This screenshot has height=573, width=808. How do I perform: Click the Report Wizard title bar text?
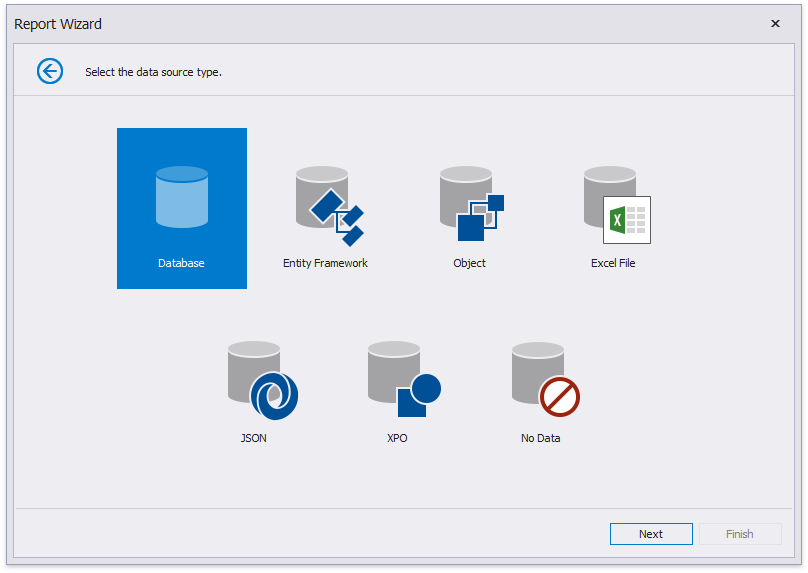[58, 24]
